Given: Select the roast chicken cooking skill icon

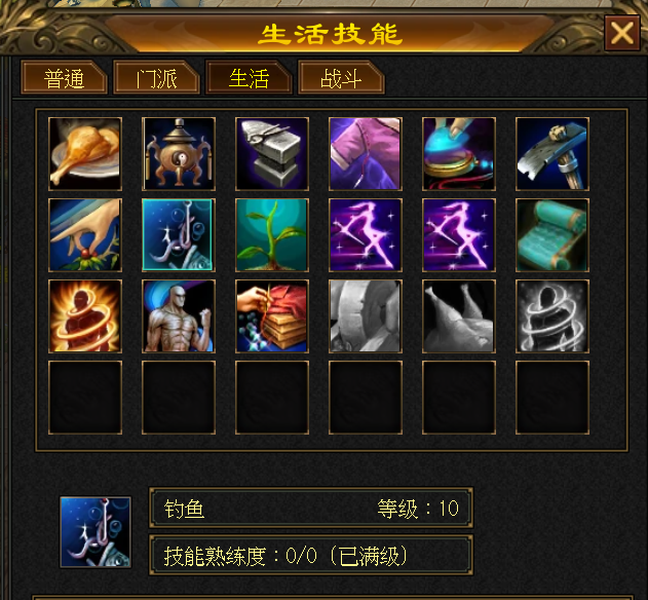Looking at the screenshot, I should click(x=85, y=154).
